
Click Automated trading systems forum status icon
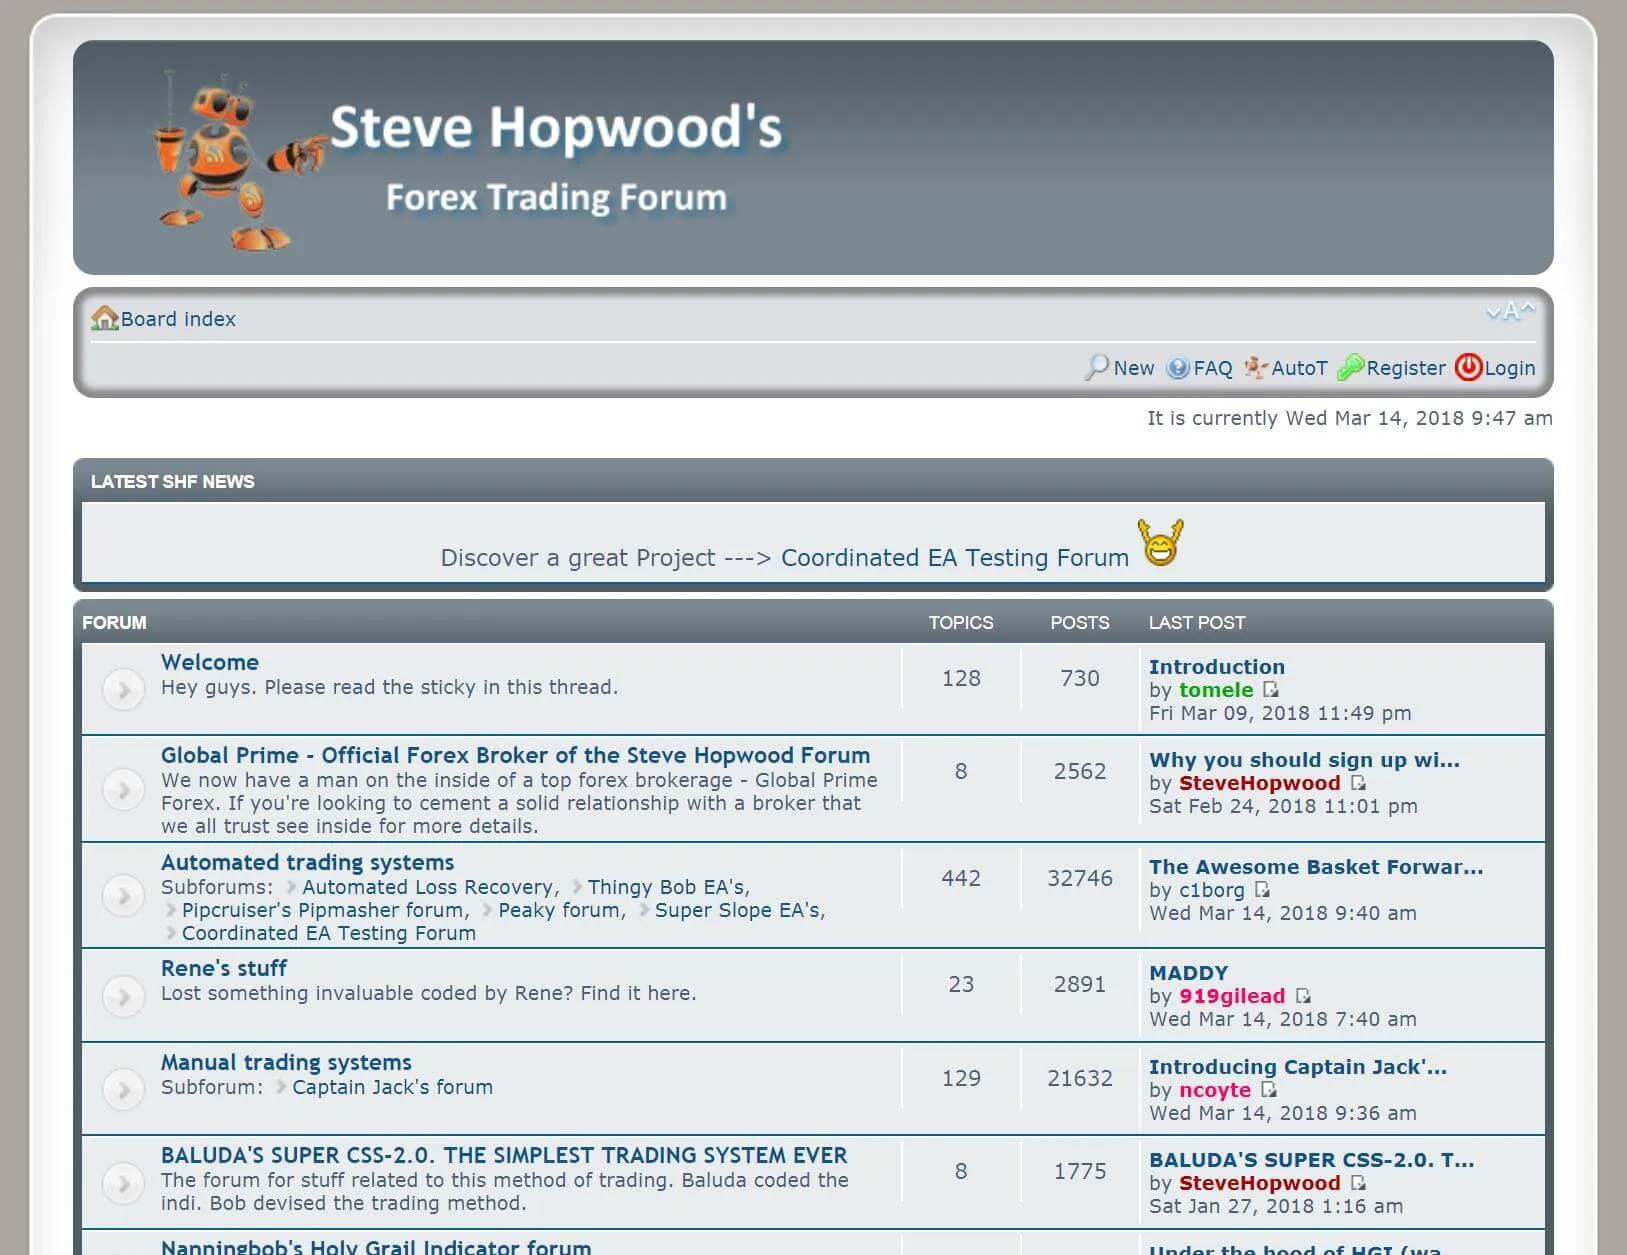[124, 896]
